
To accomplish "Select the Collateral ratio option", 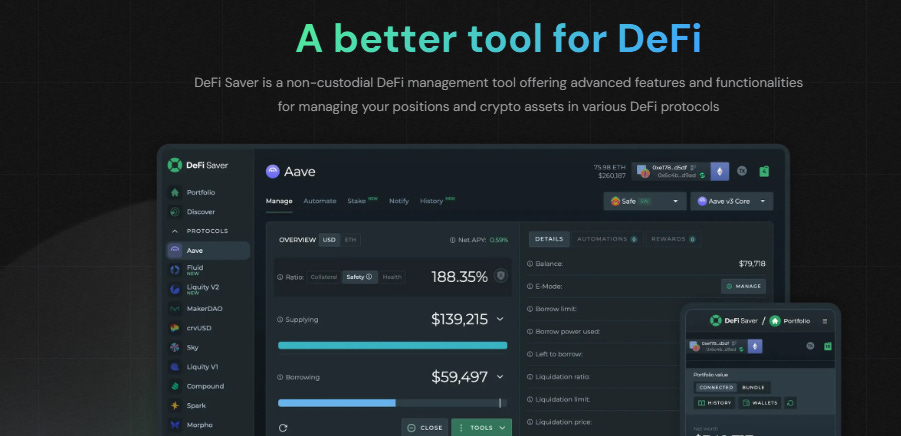I will [x=324, y=277].
